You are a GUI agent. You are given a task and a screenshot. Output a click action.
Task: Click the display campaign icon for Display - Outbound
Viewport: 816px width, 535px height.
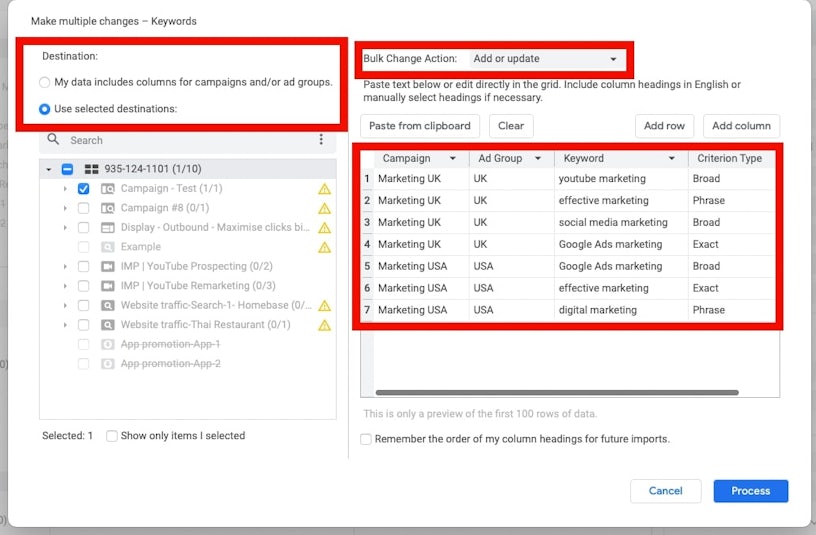(108, 228)
